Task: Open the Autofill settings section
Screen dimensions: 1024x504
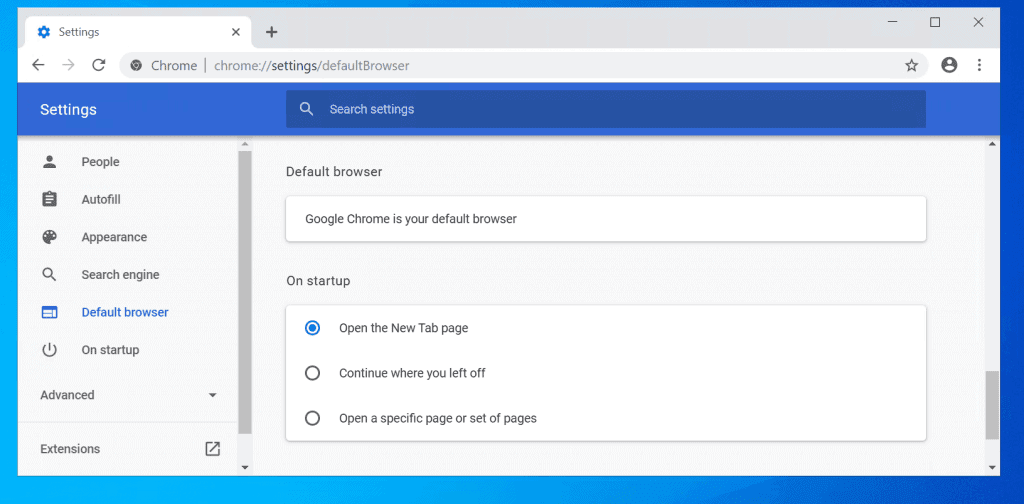Action: [x=101, y=199]
